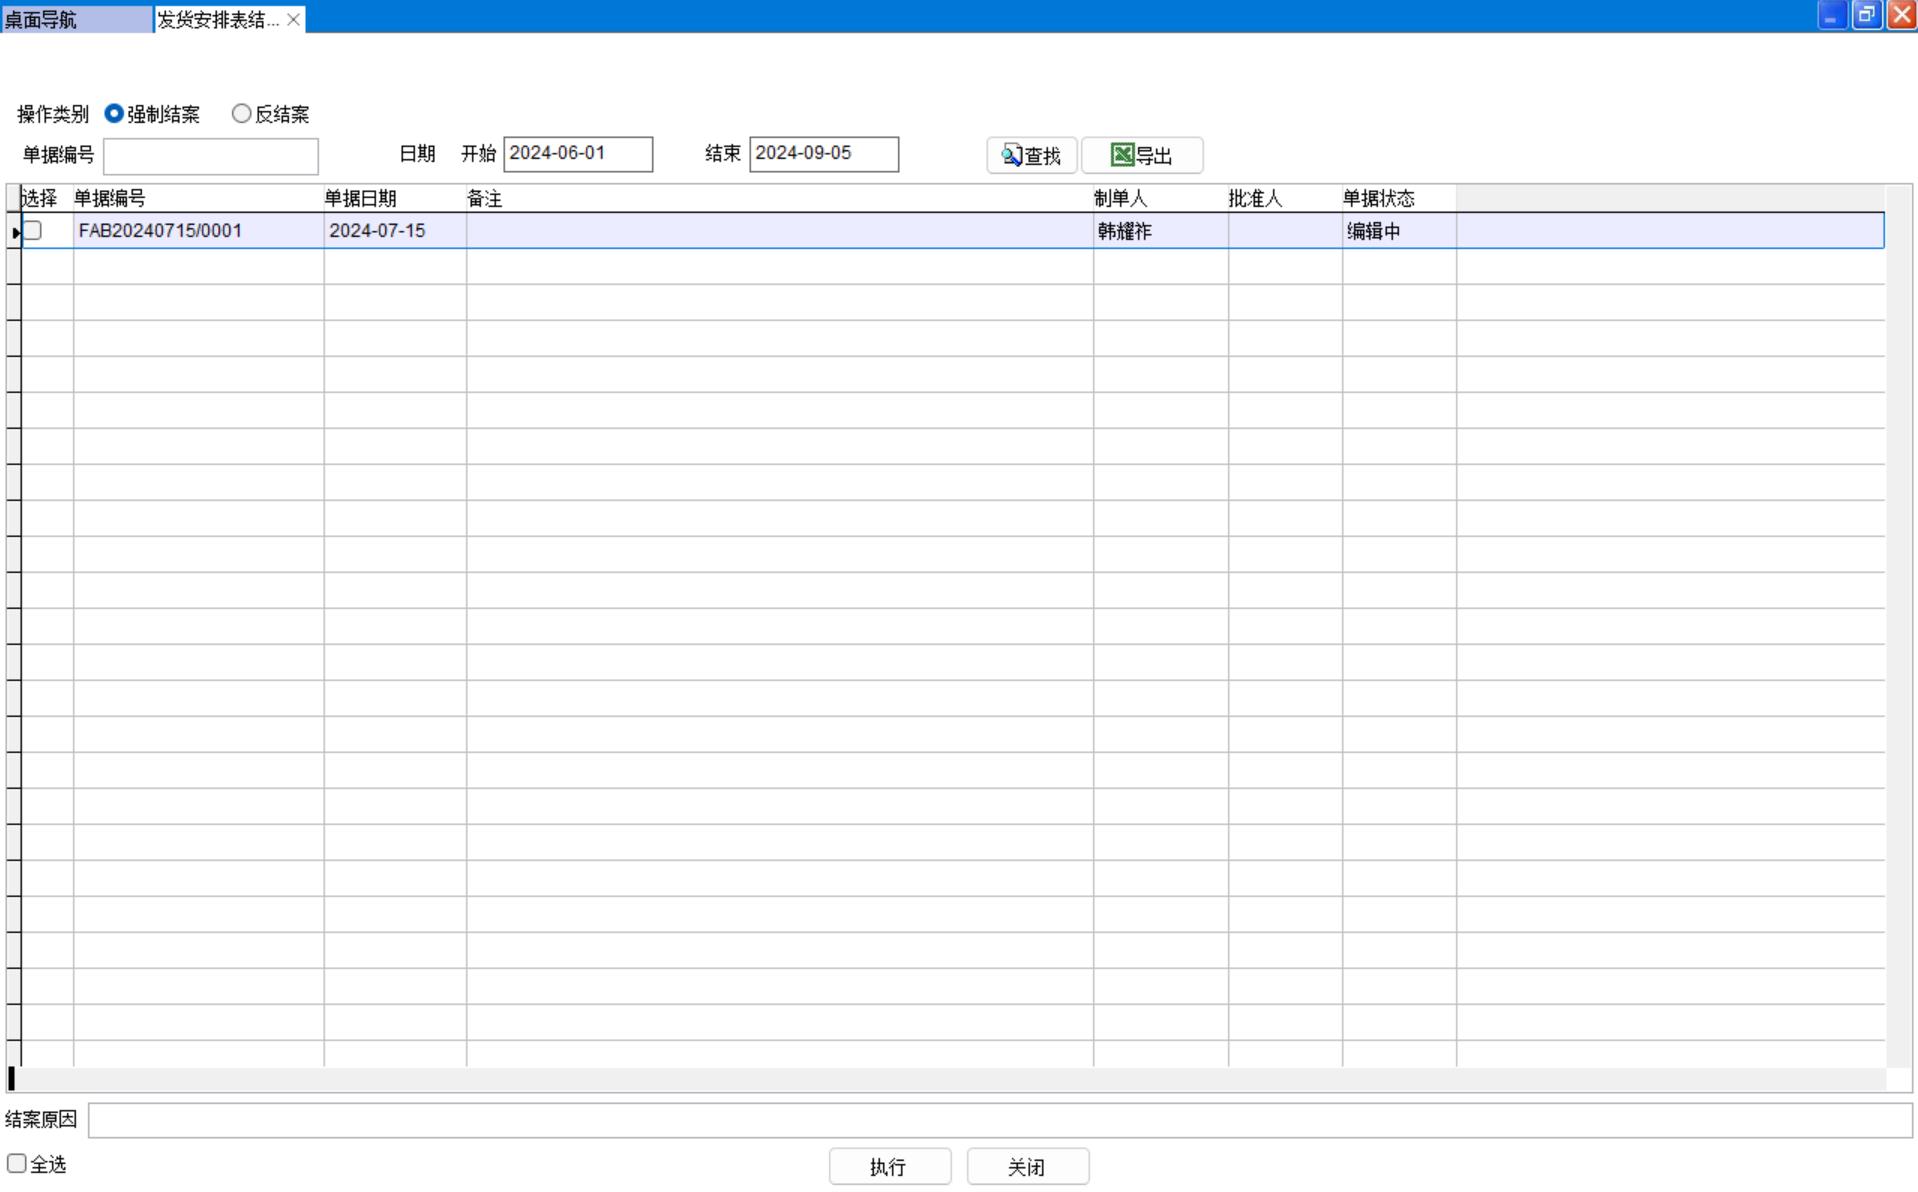Select the 反结案 radio option
The image size is (1918, 1192).
pyautogui.click(x=241, y=114)
